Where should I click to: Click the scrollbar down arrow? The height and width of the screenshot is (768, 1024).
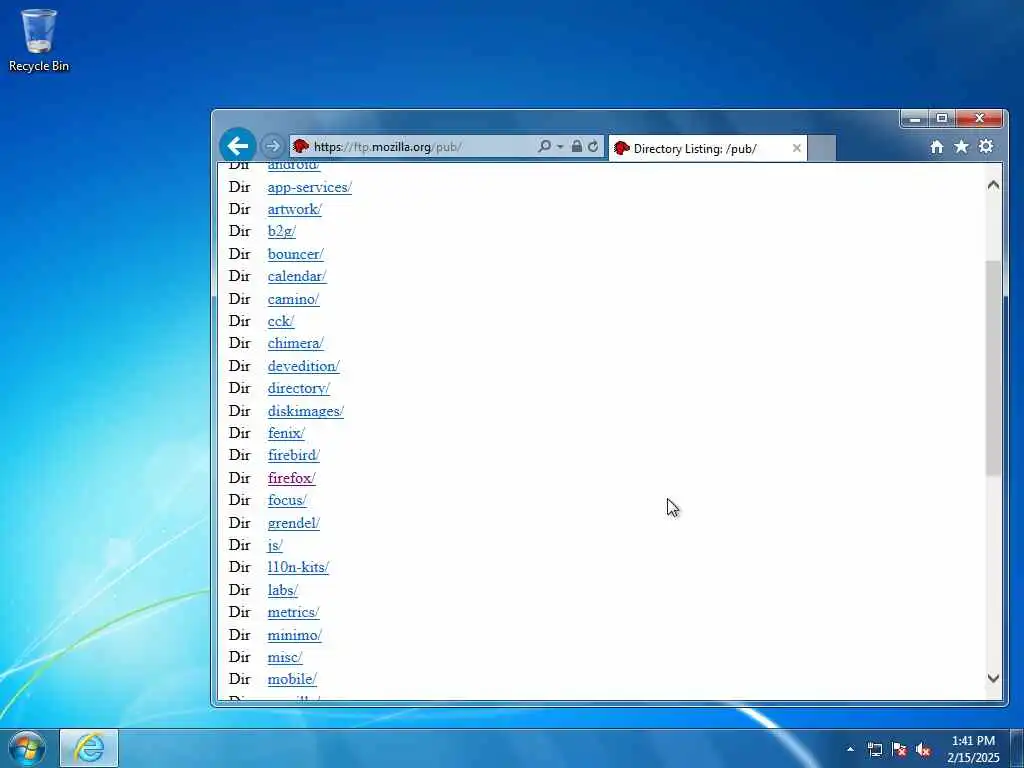993,679
